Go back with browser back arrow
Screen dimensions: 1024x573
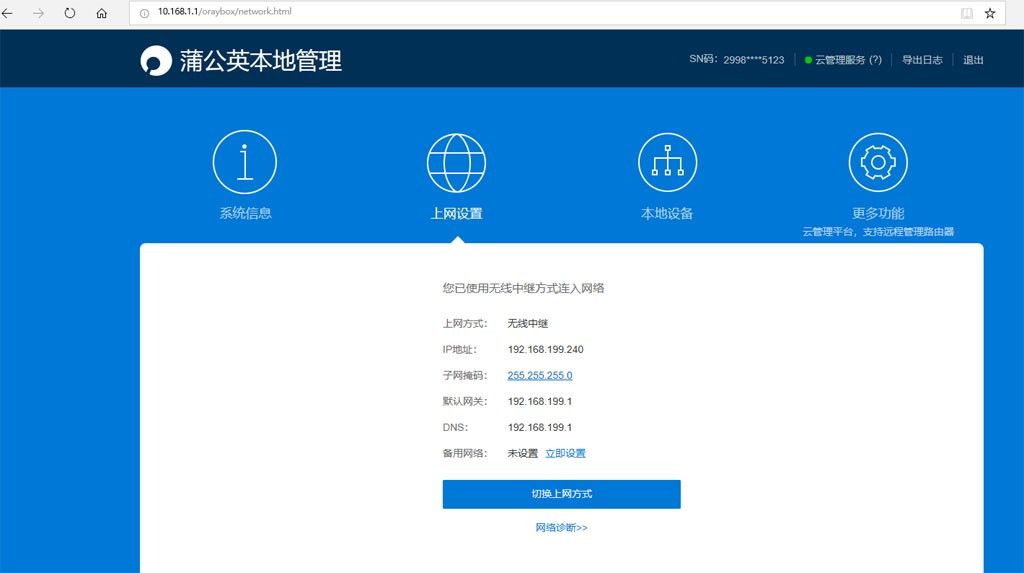pyautogui.click(x=7, y=13)
